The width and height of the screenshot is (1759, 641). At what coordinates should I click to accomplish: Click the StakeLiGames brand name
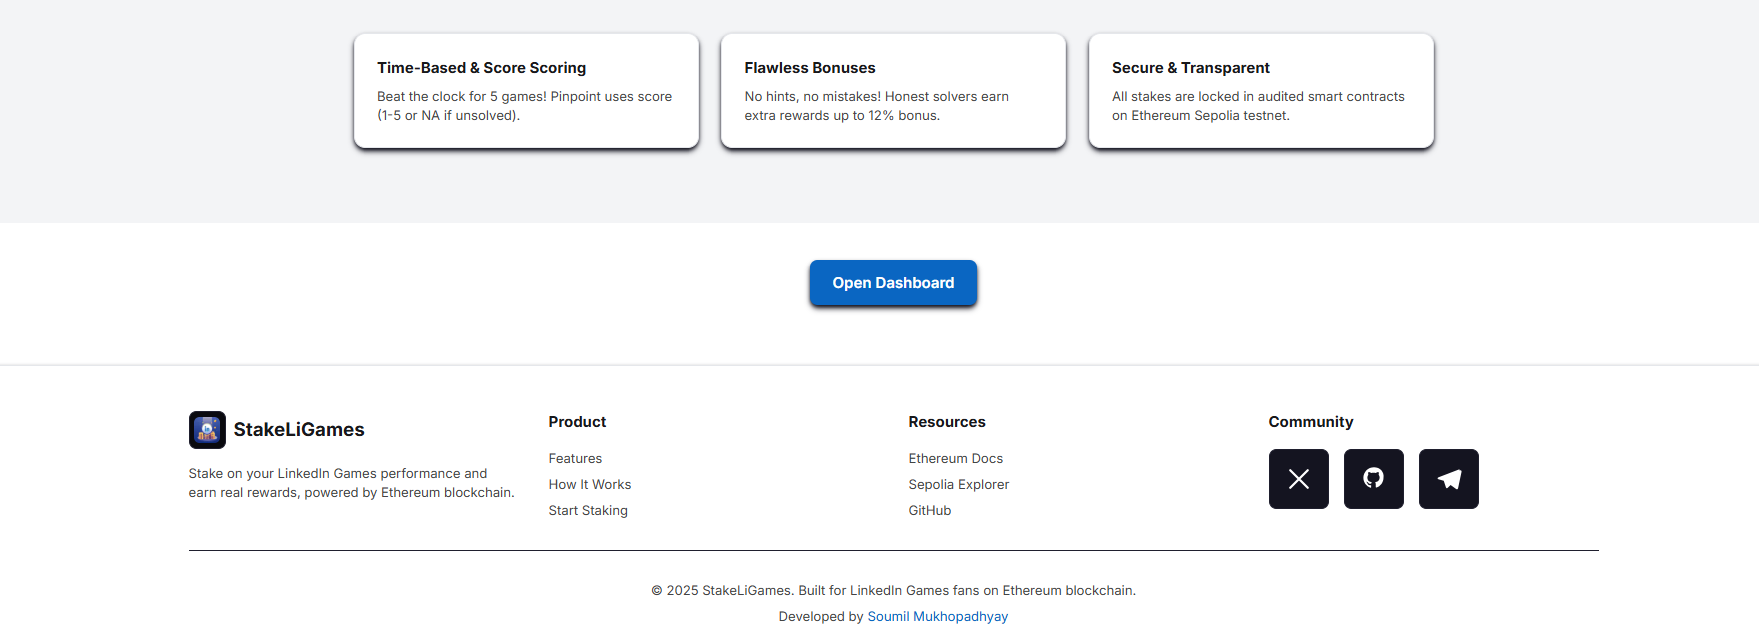click(x=298, y=430)
